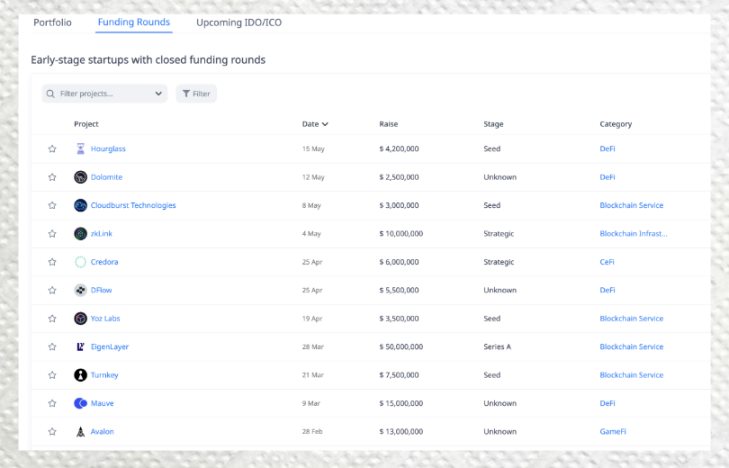Click the zkLink project logo icon
729x468 pixels.
tap(81, 234)
